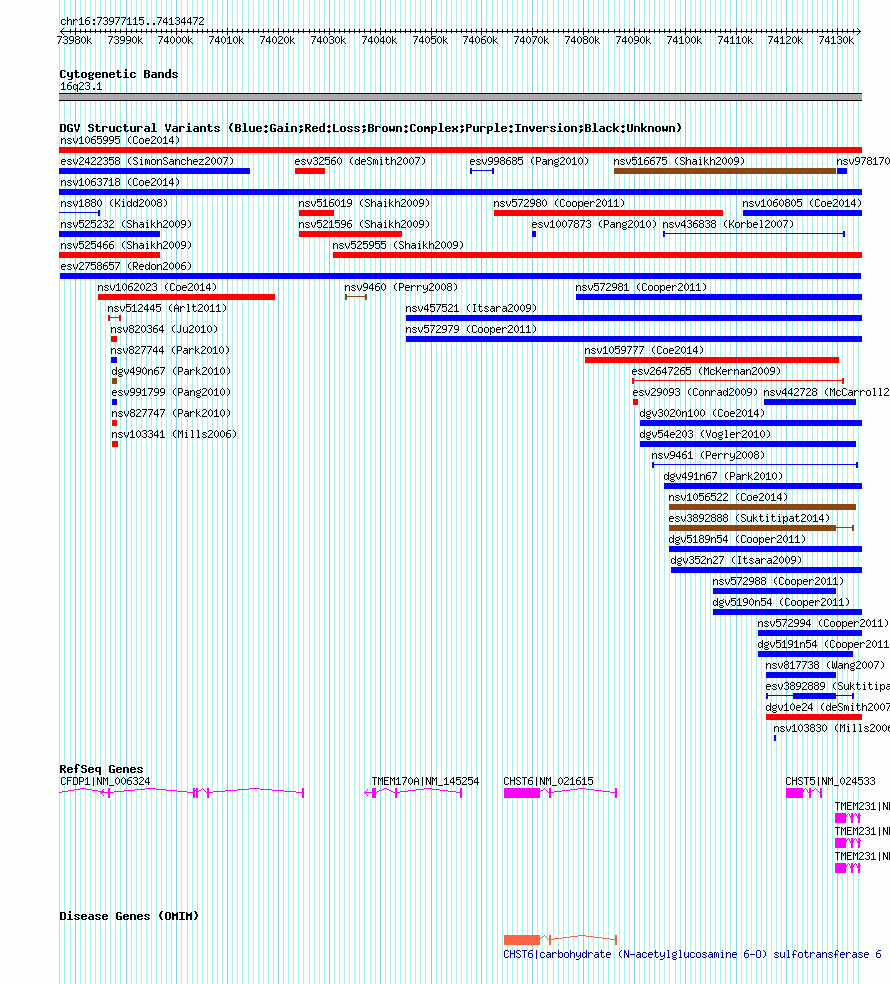
Task: Open nsv572981 (Cooper2011) variant label
Action: (641, 287)
